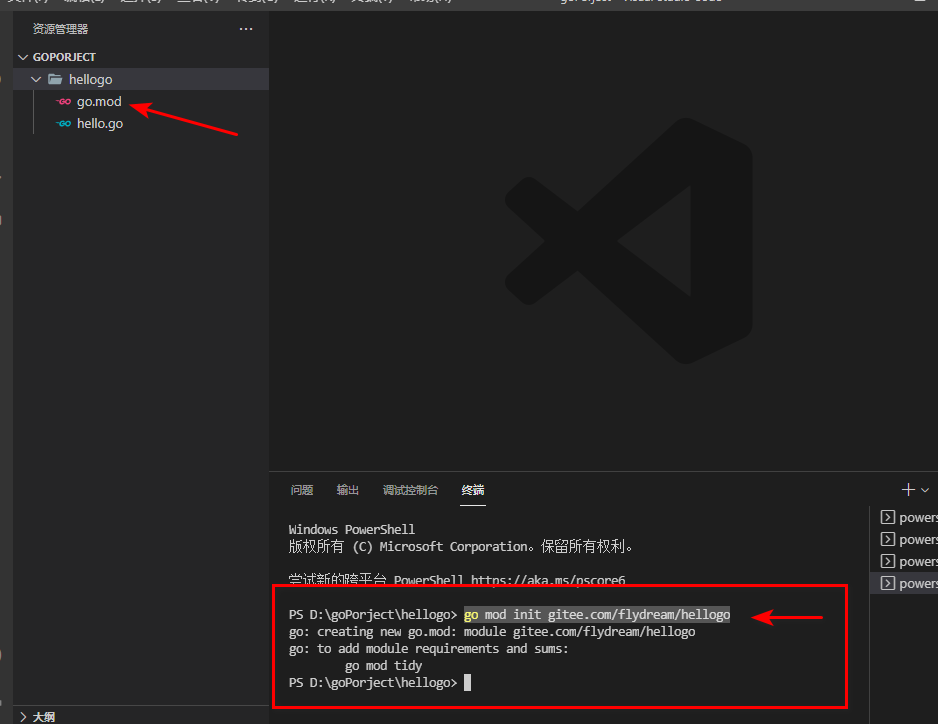
Task: Click the hello.go Go file icon
Action: tap(63, 124)
